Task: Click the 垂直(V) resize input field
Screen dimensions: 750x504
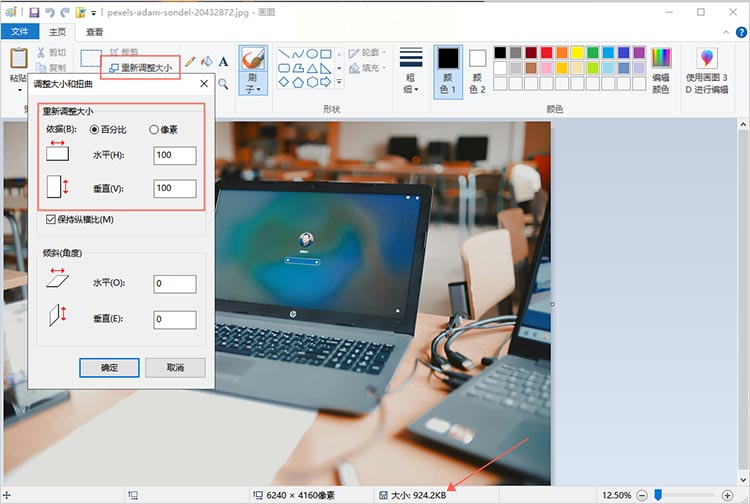Action: point(175,188)
